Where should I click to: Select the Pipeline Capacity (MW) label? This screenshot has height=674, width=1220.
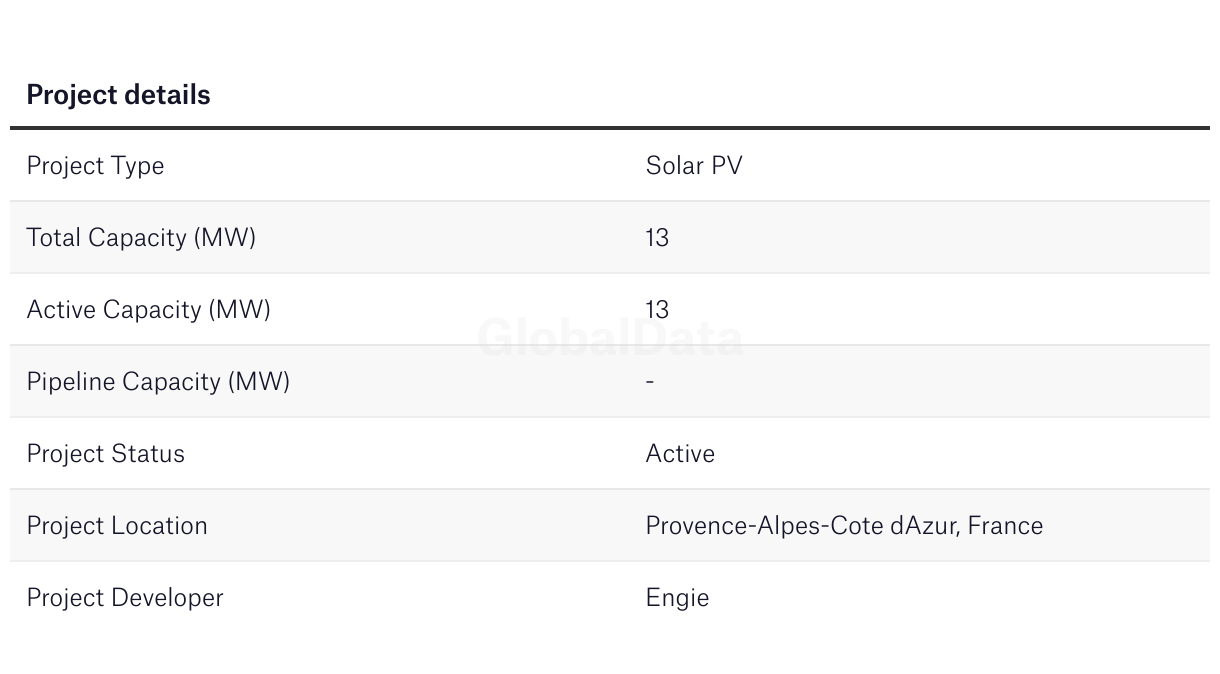(x=158, y=382)
